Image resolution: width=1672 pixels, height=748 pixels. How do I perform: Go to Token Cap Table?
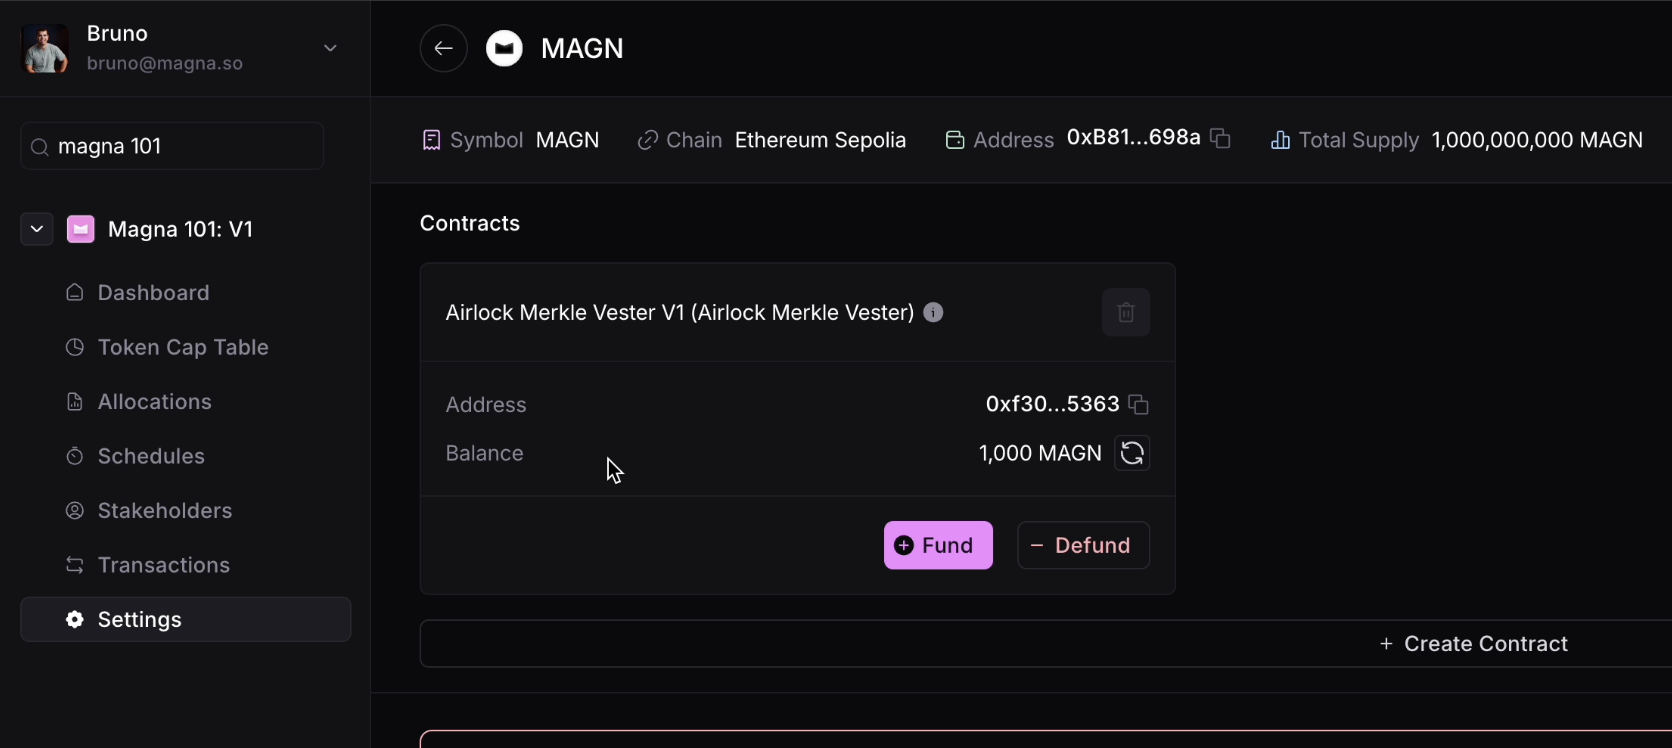[x=182, y=347]
